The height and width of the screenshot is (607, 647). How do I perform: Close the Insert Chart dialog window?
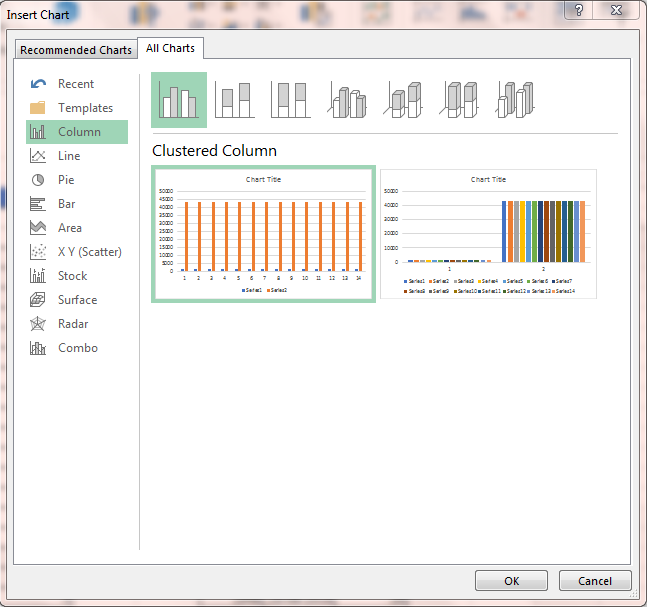(x=616, y=10)
